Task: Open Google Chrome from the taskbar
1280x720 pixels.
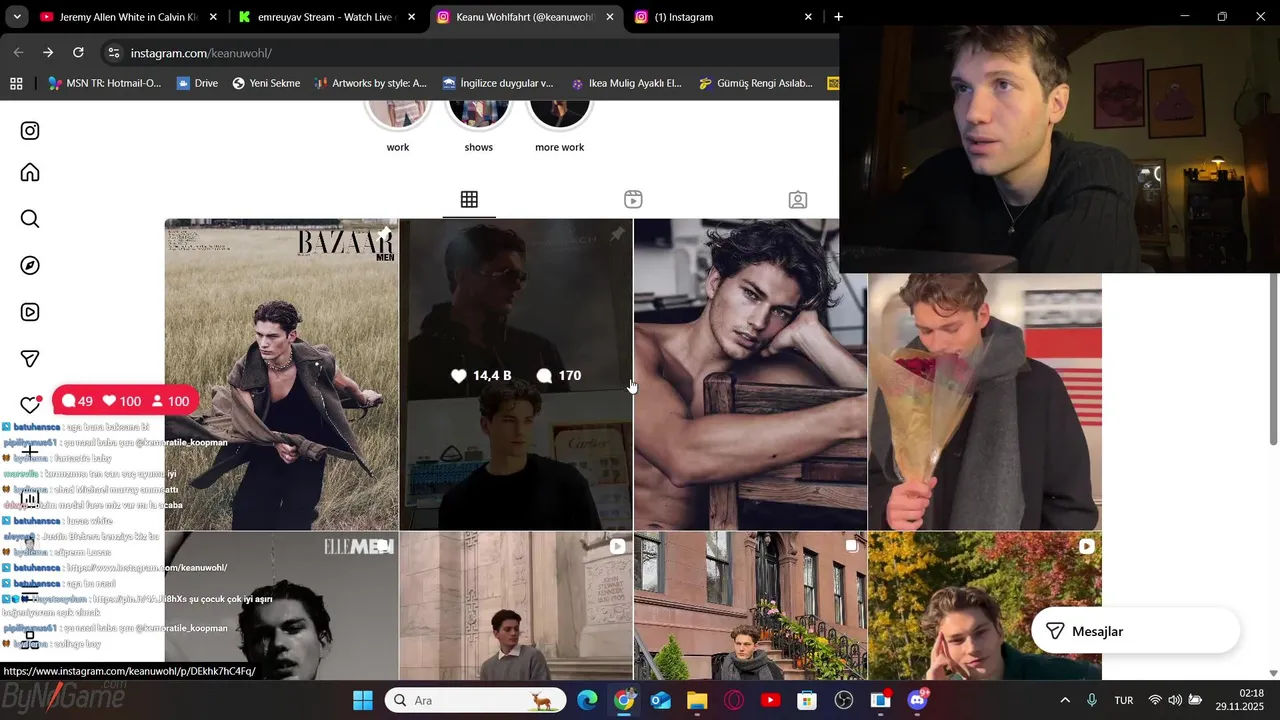Action: tap(624, 700)
